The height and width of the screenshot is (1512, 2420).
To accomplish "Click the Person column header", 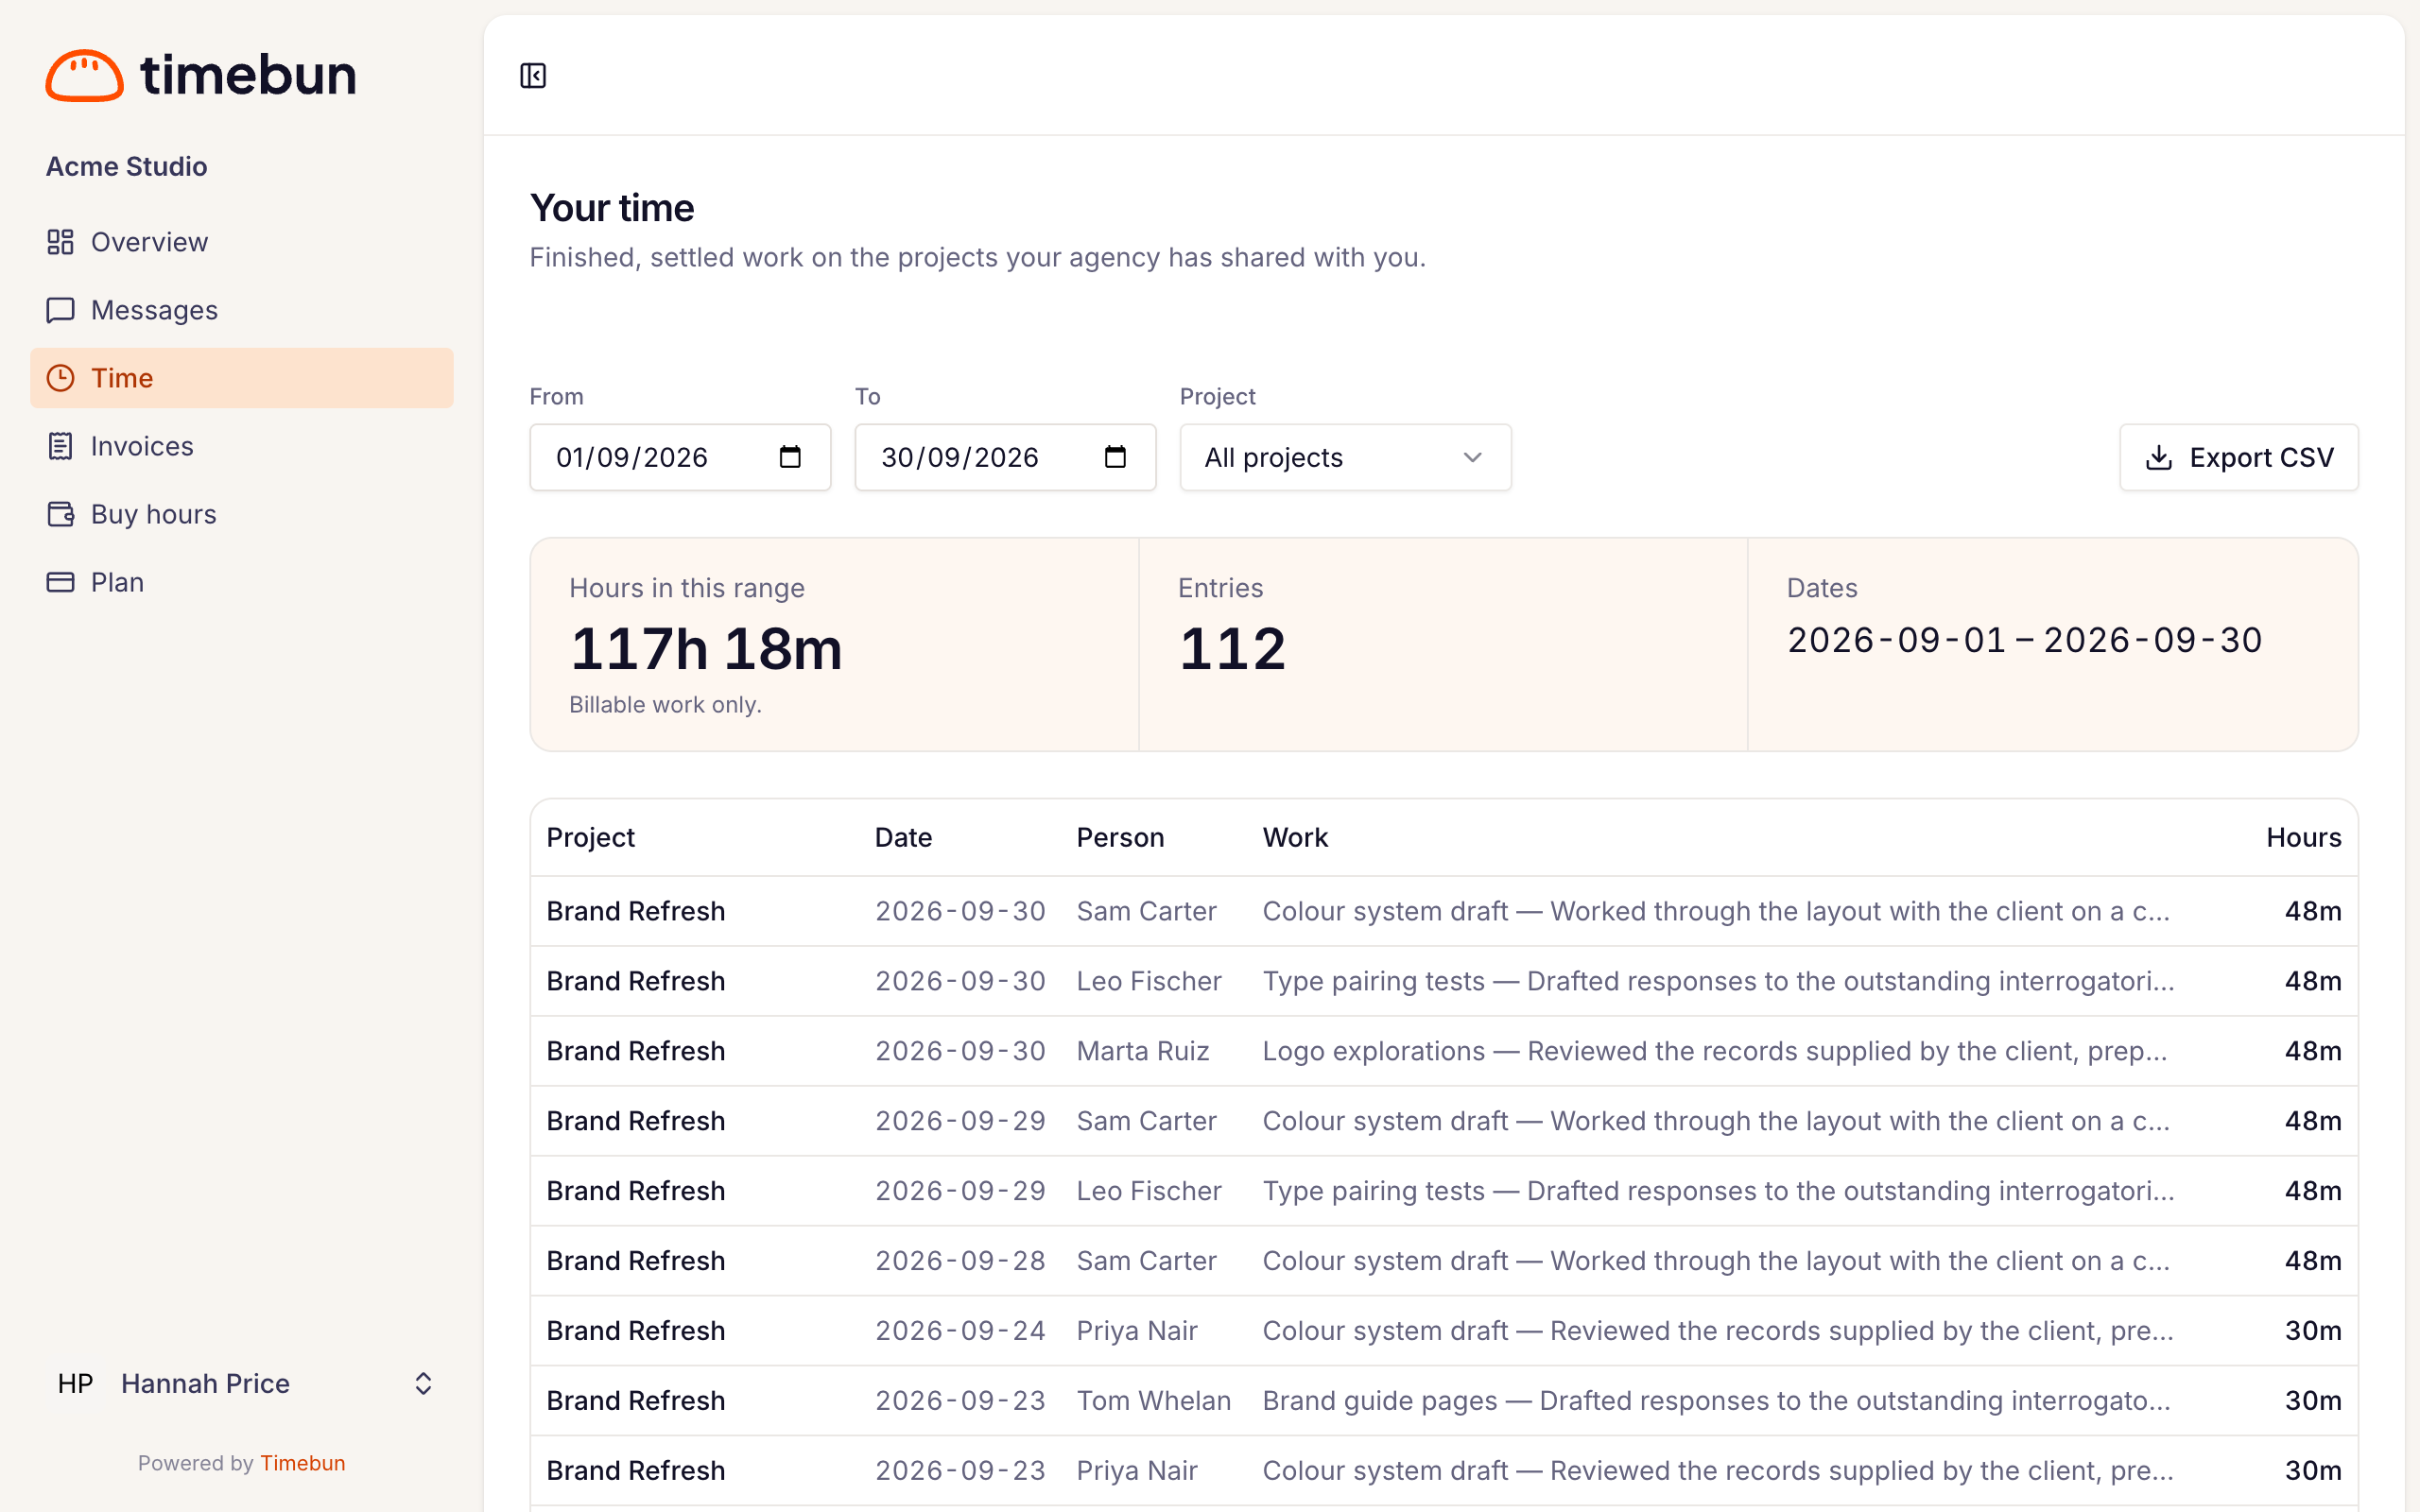I will tap(1120, 837).
